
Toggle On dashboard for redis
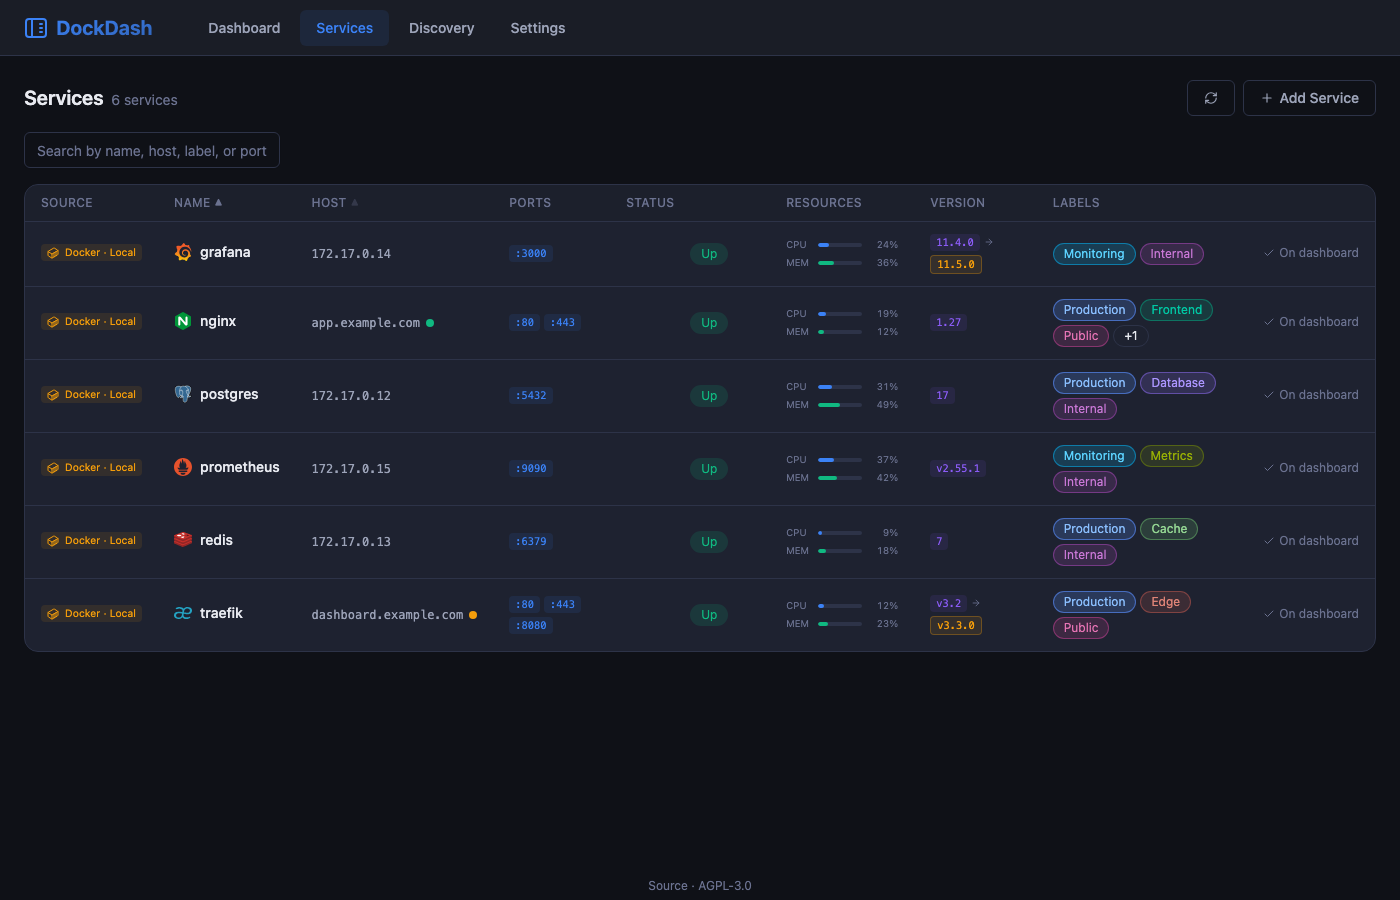click(x=1311, y=541)
